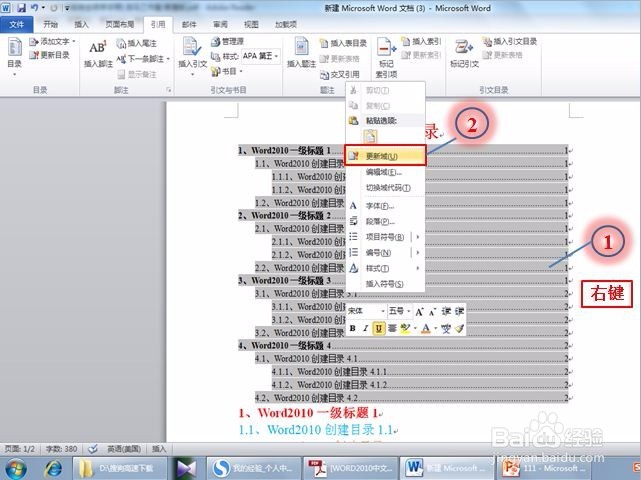
Task: Click 插入引文目录 icon
Action: point(487,41)
